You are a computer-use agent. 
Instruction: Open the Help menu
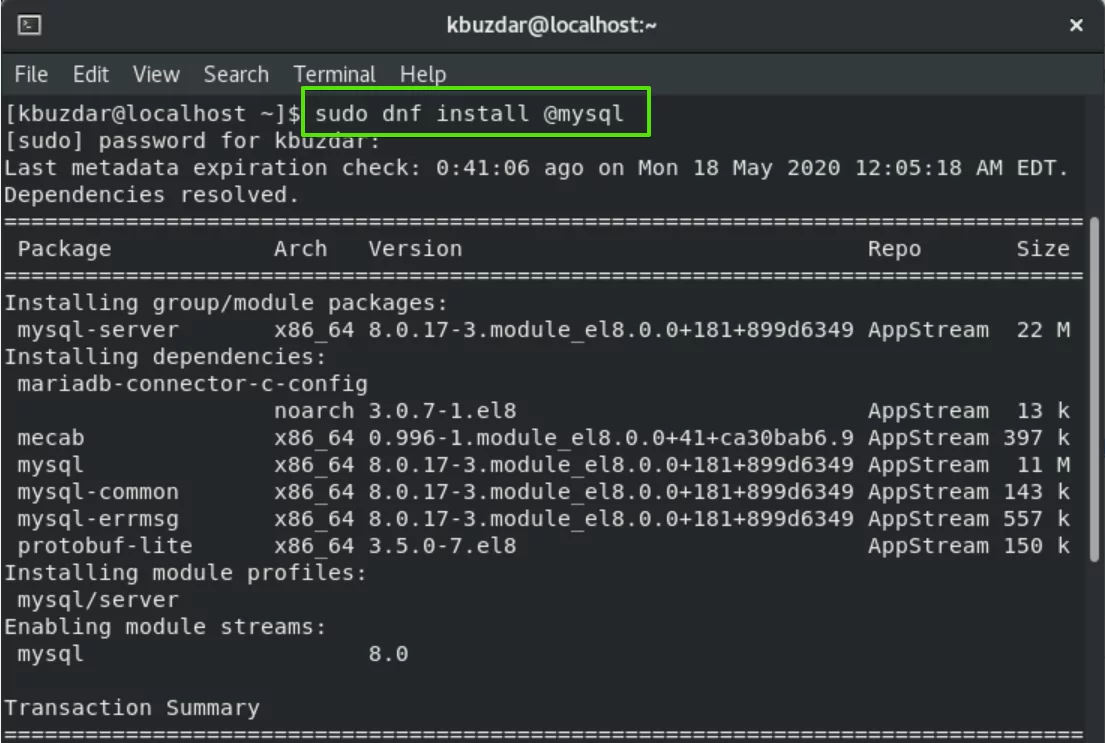pos(423,74)
